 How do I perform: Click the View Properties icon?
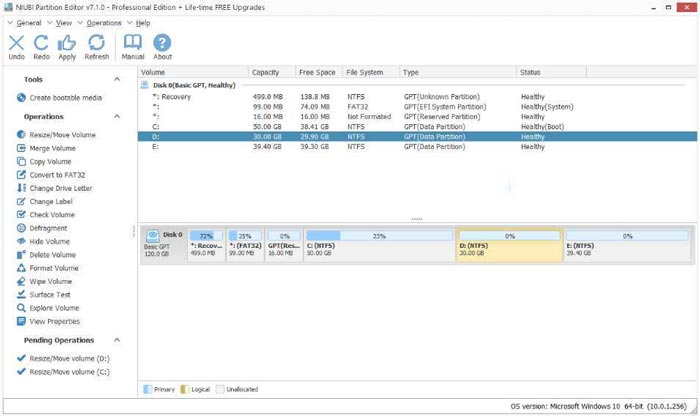(x=21, y=321)
